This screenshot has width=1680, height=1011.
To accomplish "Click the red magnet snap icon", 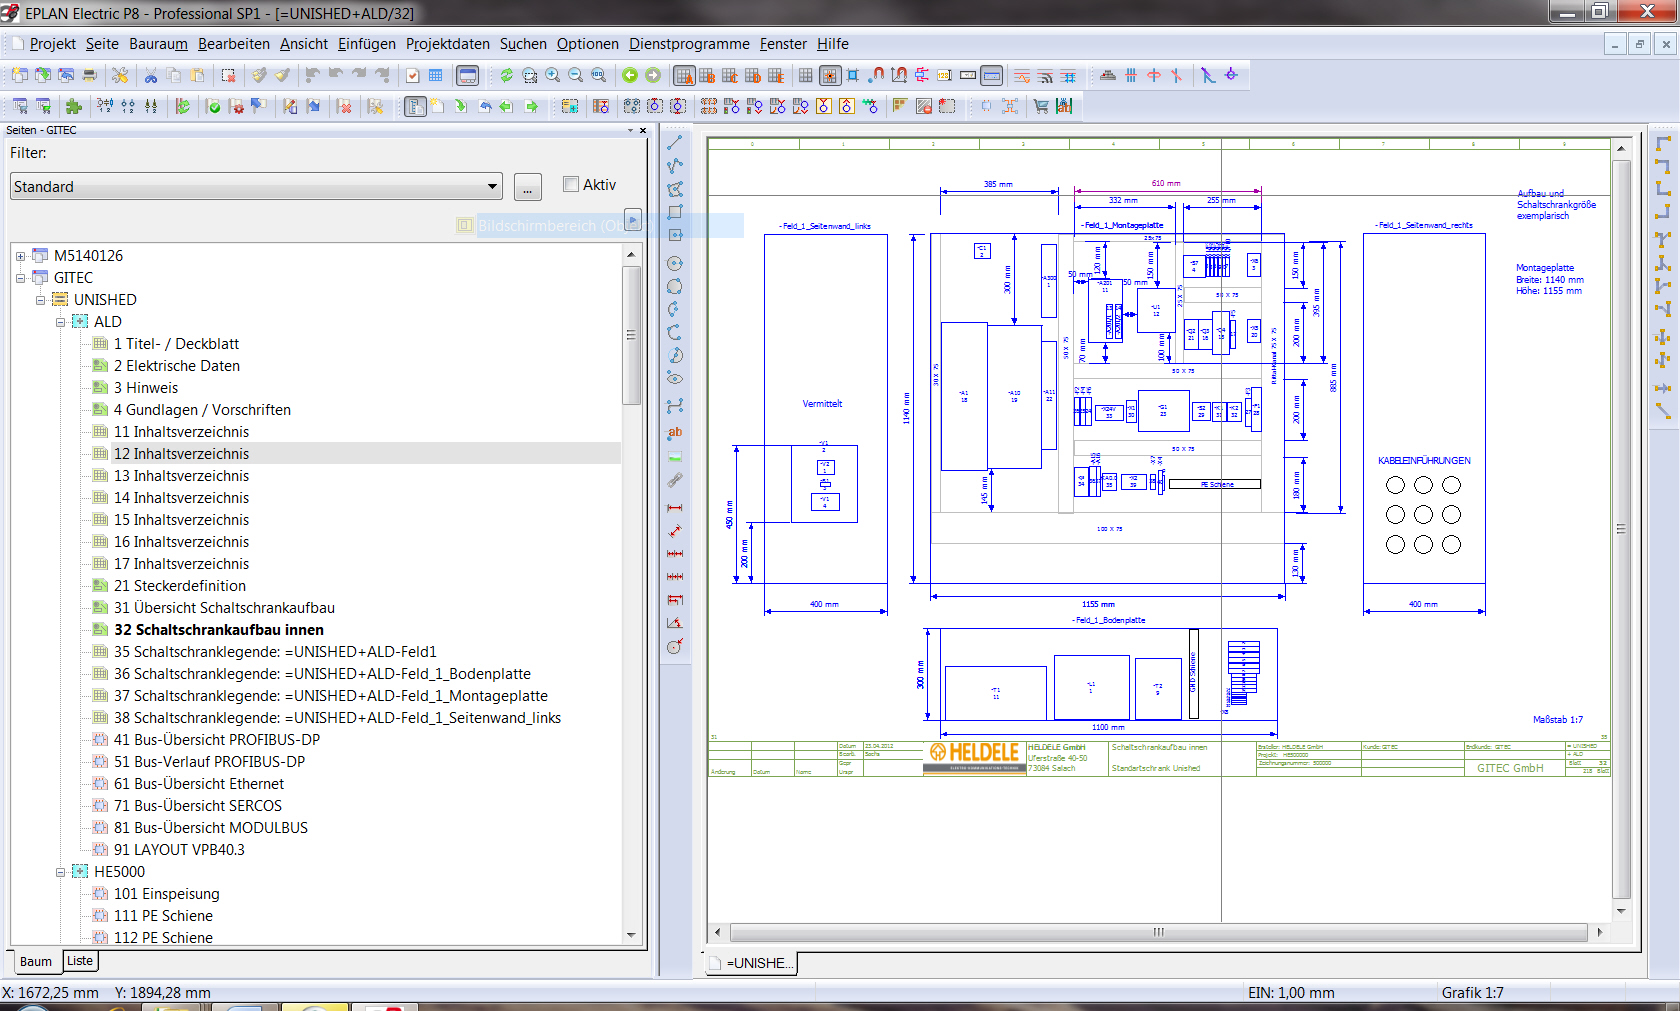I will coord(876,76).
